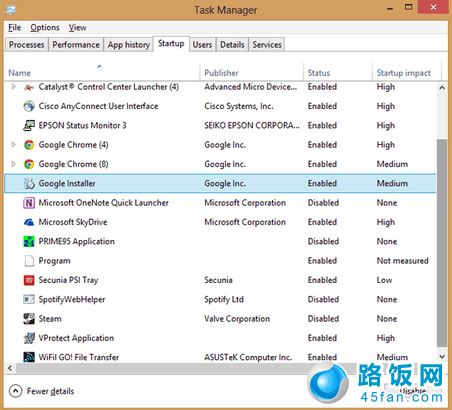Switch to the Details tab
Viewport: 452px width, 410px height.
(232, 45)
